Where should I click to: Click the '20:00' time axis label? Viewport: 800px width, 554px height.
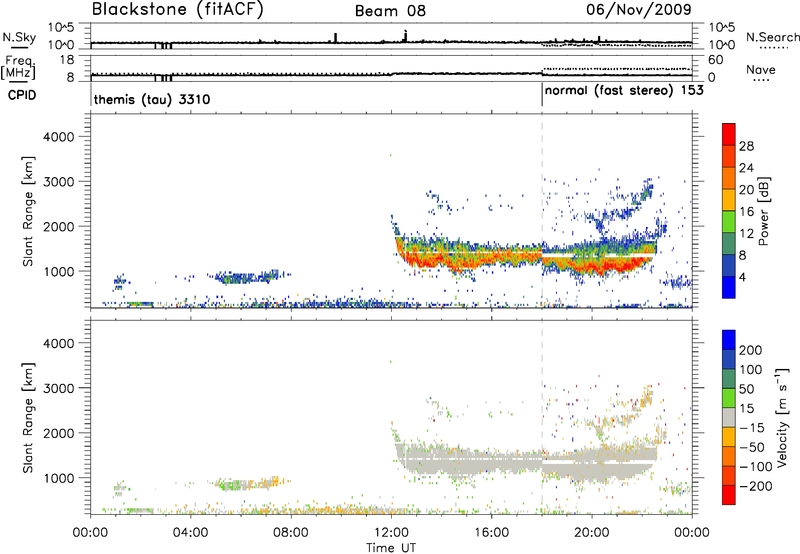tap(591, 533)
